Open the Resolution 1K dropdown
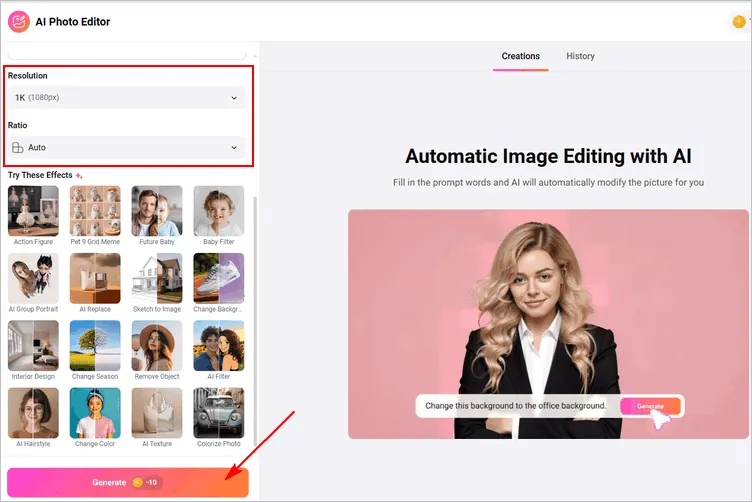The image size is (752, 502). point(126,97)
